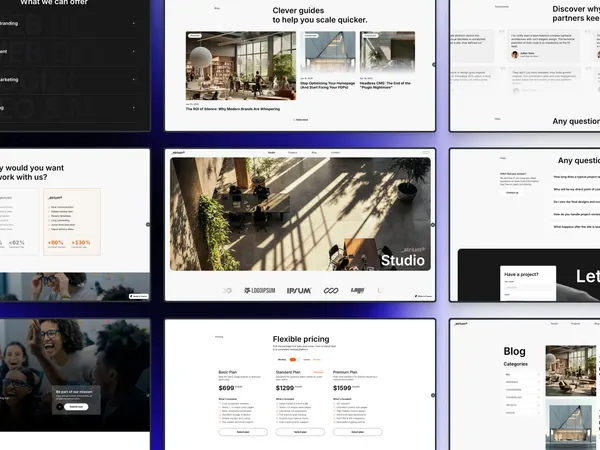
Task: Click the 'Be part of our mission' text
Action: (x=74, y=392)
